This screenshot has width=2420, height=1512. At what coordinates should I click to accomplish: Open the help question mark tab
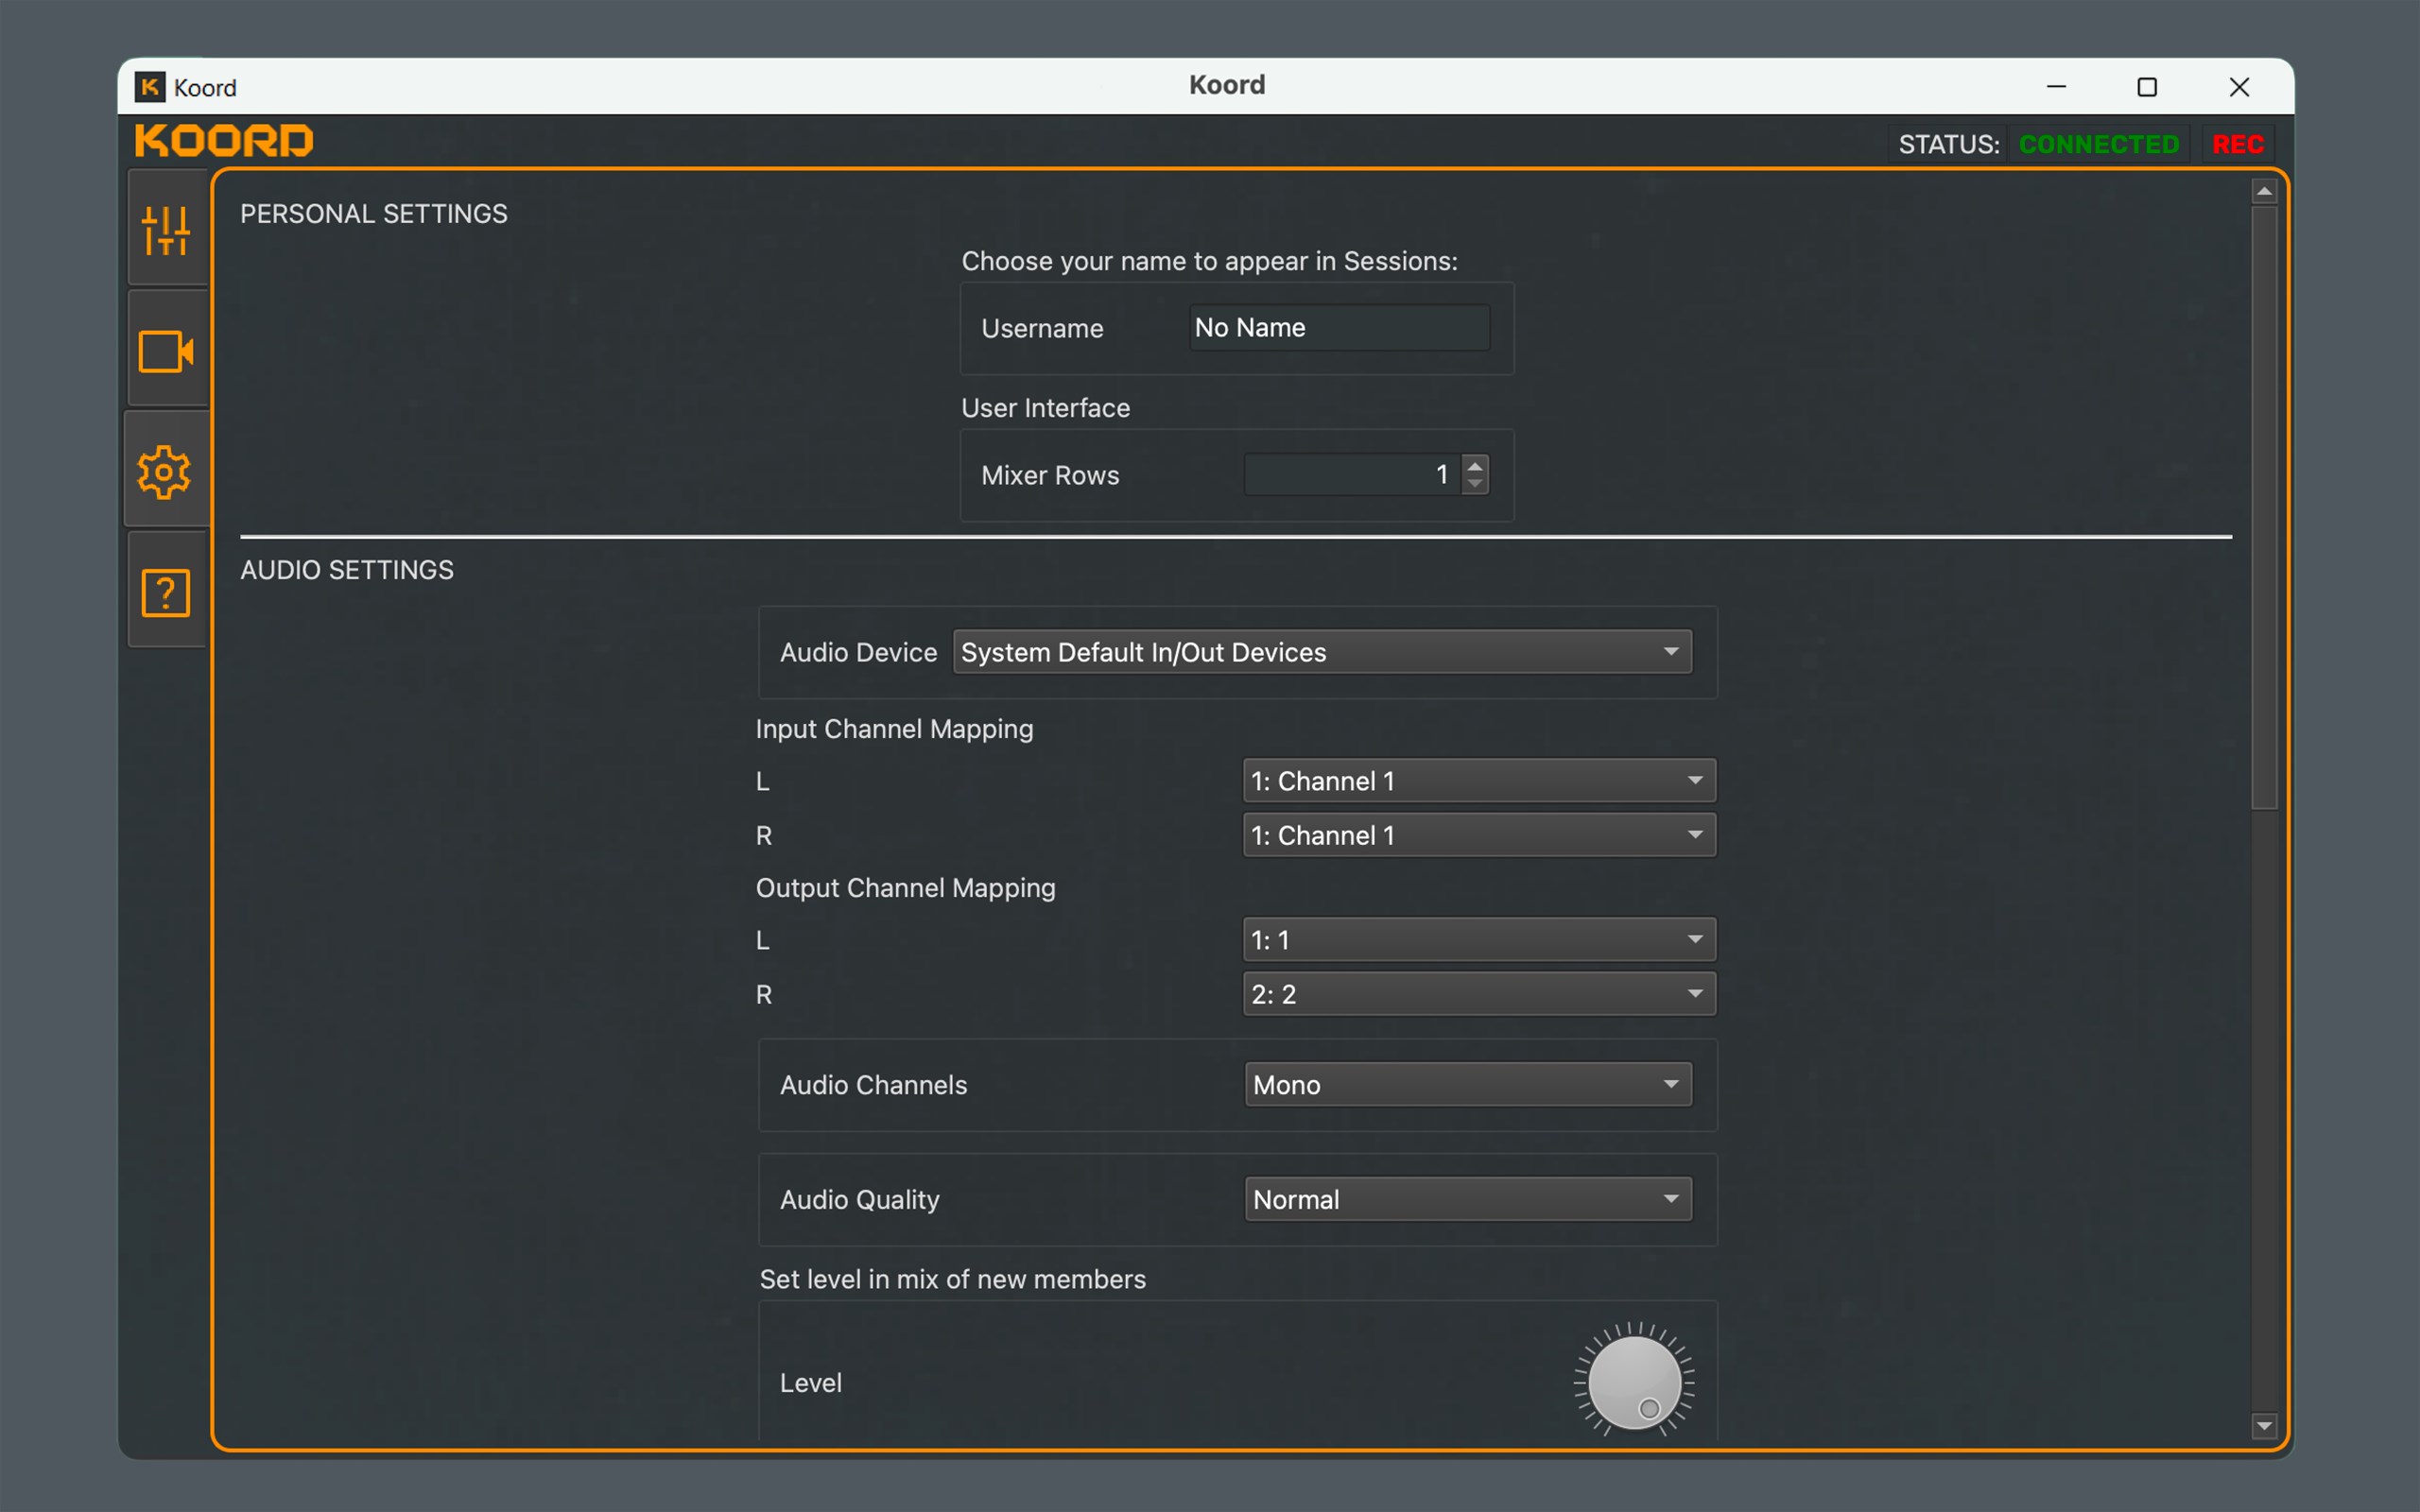tap(166, 593)
